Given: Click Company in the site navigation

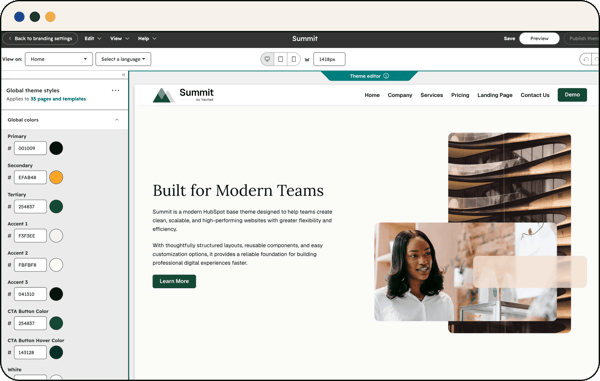Looking at the screenshot, I should click(x=400, y=95).
